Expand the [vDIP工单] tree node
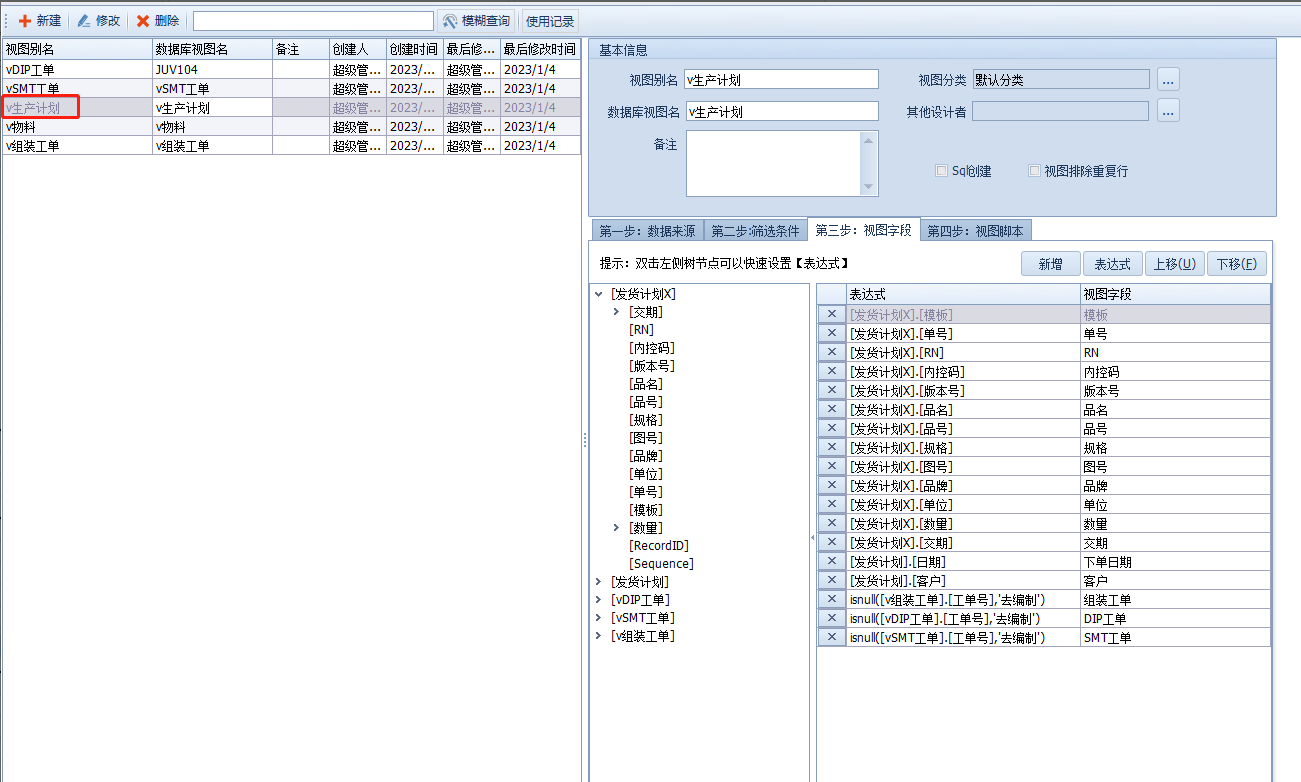Image resolution: width=1301 pixels, height=782 pixels. coord(599,600)
